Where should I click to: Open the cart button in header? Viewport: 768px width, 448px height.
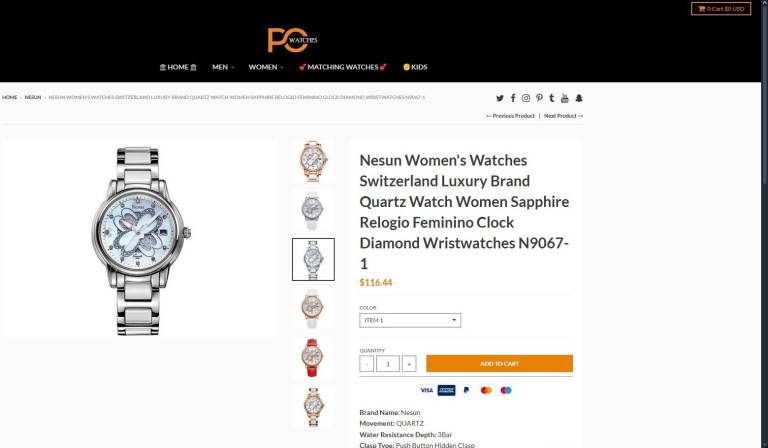click(721, 9)
